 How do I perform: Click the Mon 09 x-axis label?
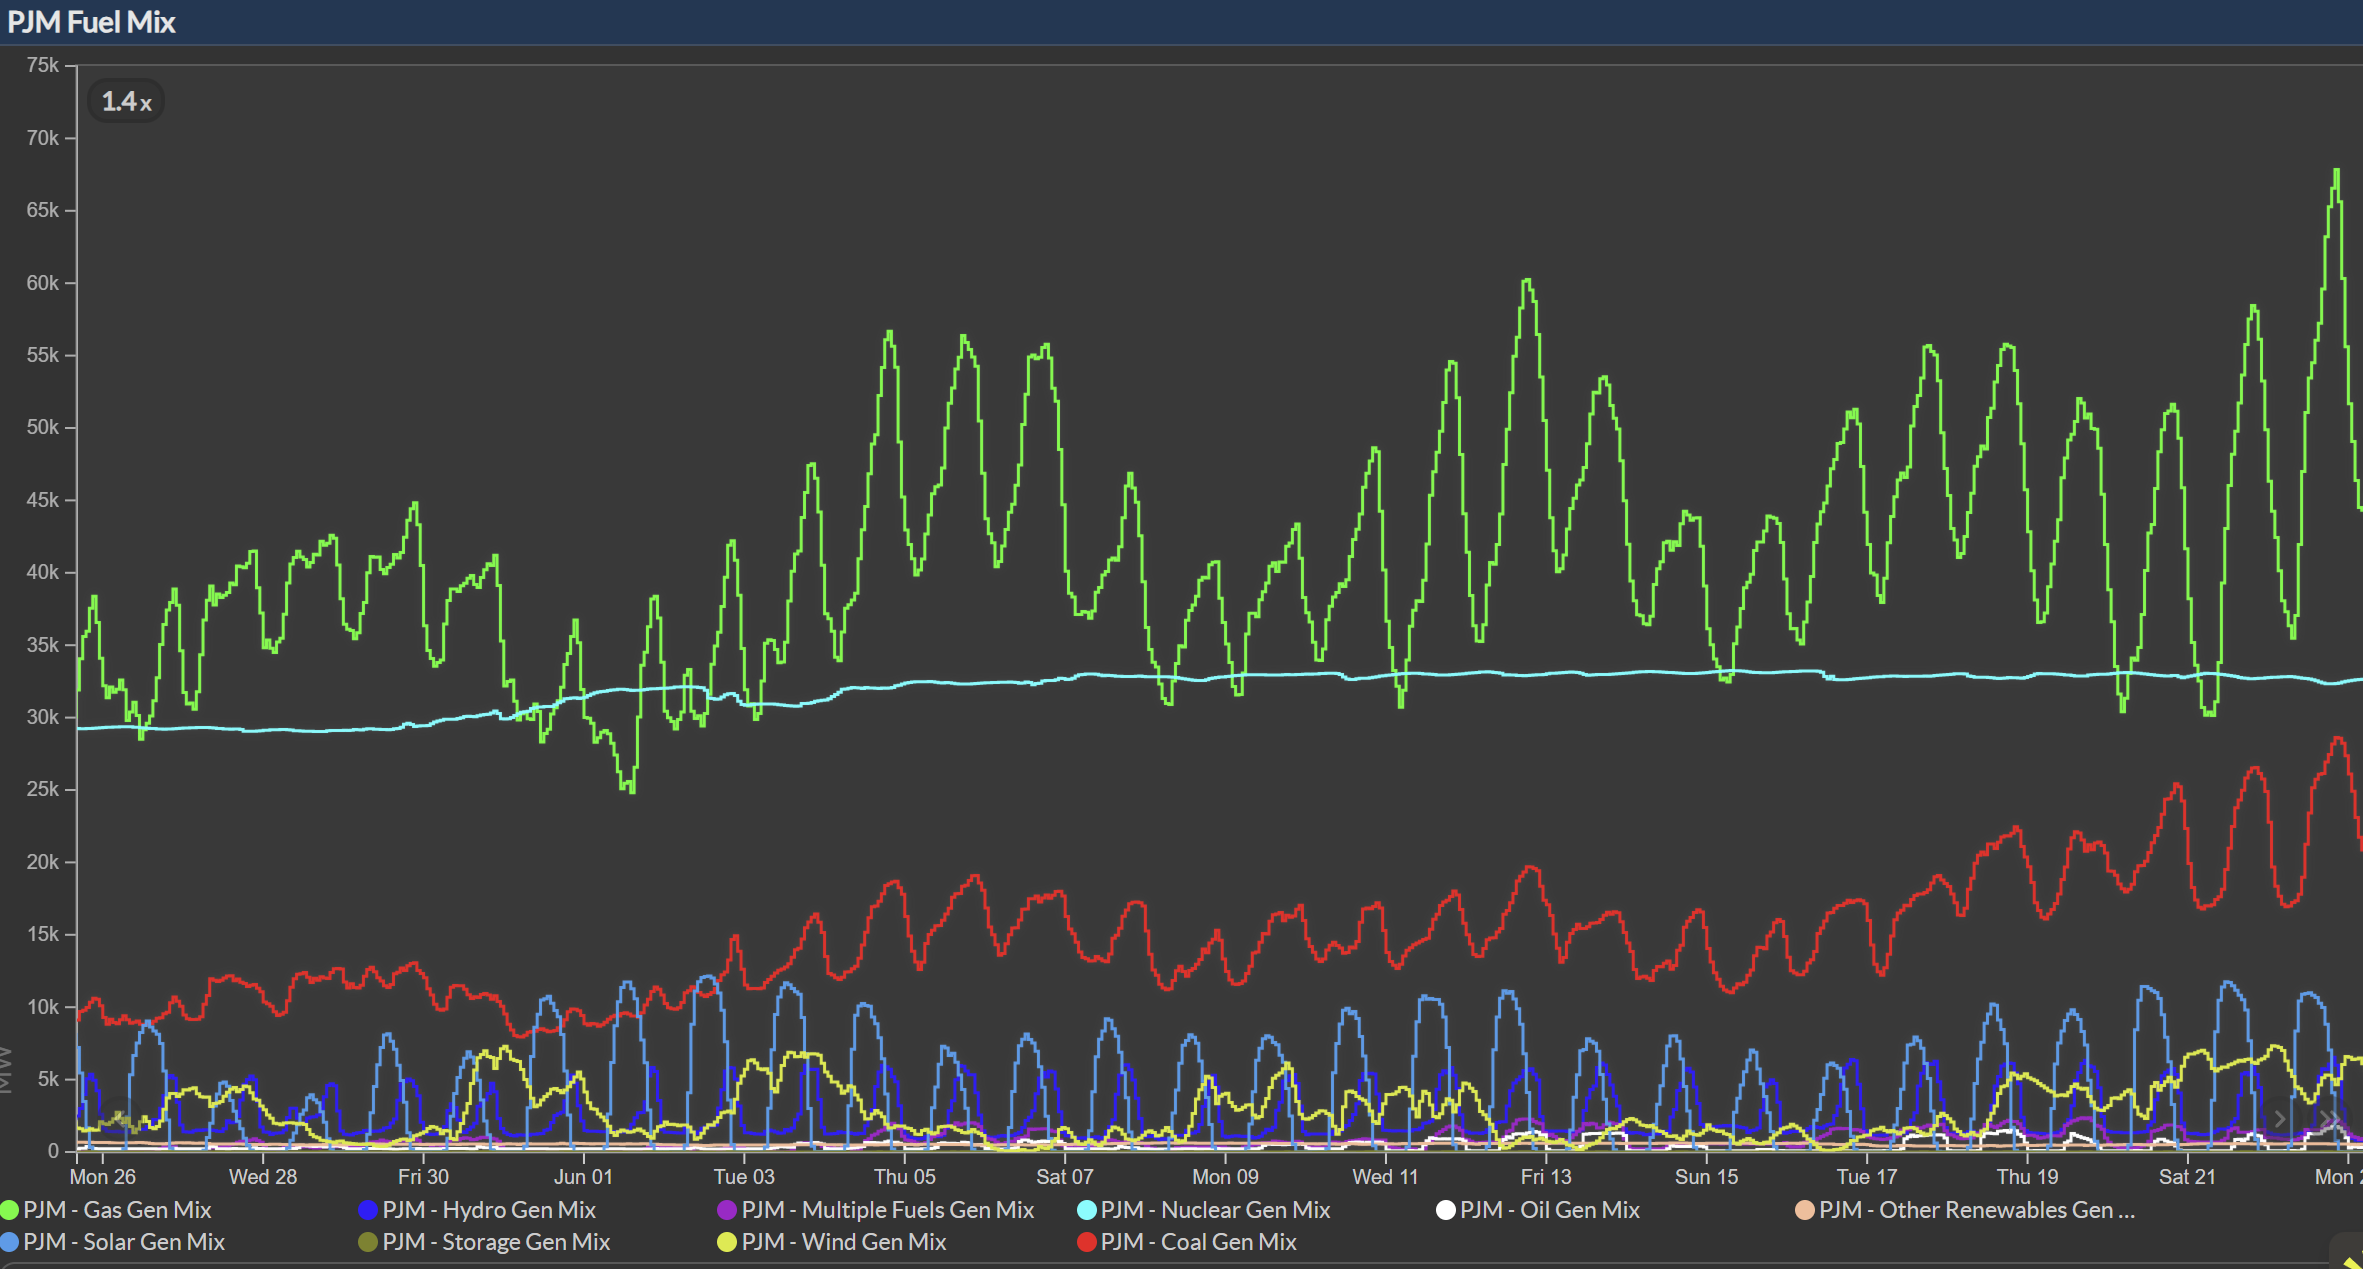tap(1225, 1177)
